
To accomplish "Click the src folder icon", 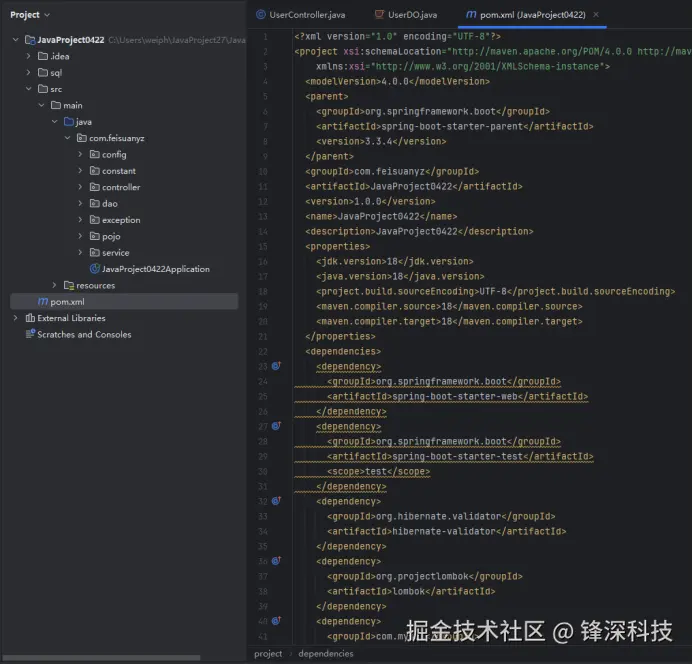I will tap(43, 89).
